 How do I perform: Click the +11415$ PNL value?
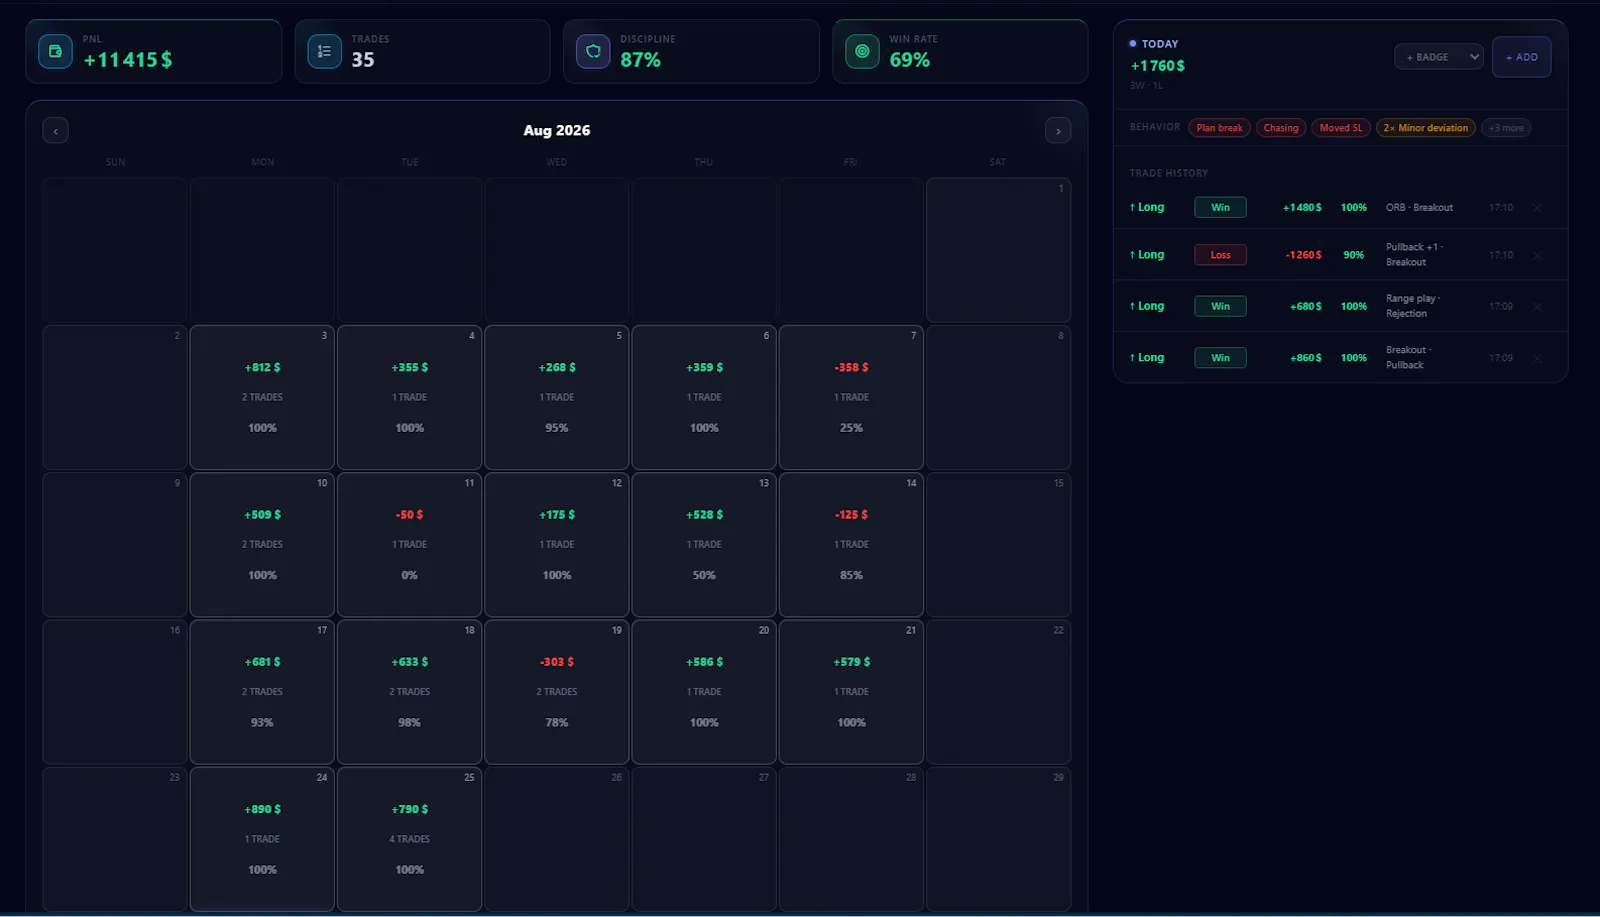point(128,60)
